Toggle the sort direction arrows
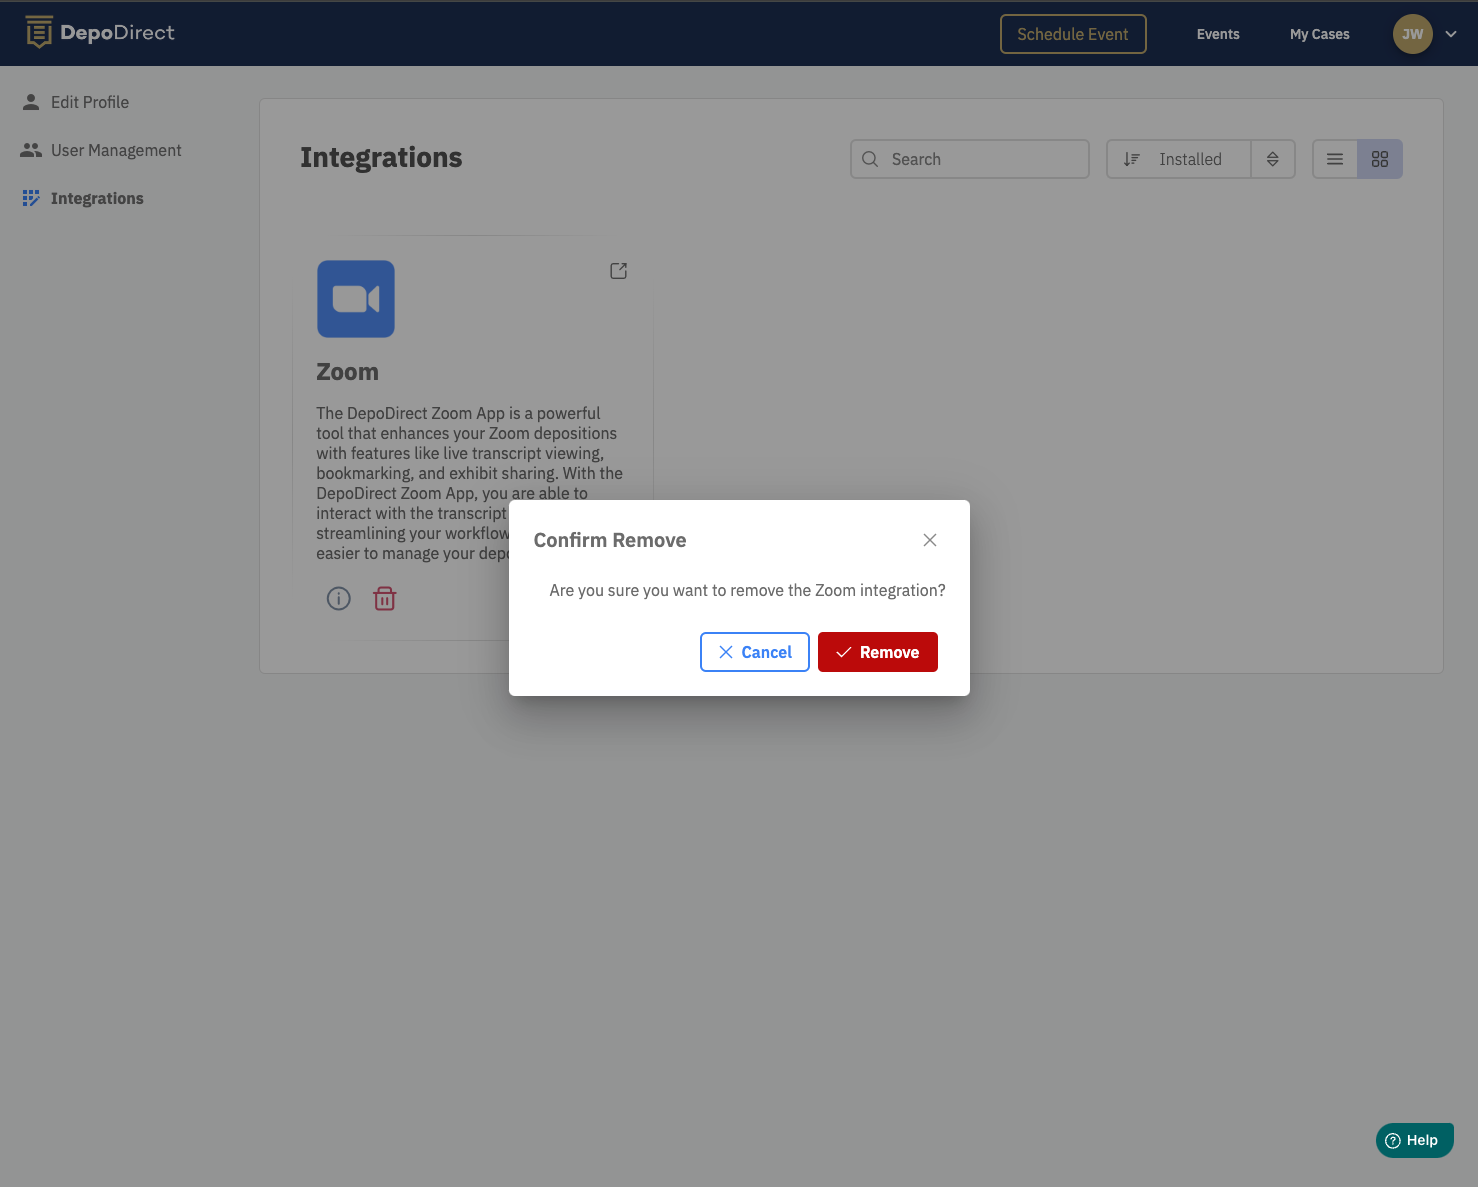Viewport: 1478px width, 1187px height. pos(1273,159)
